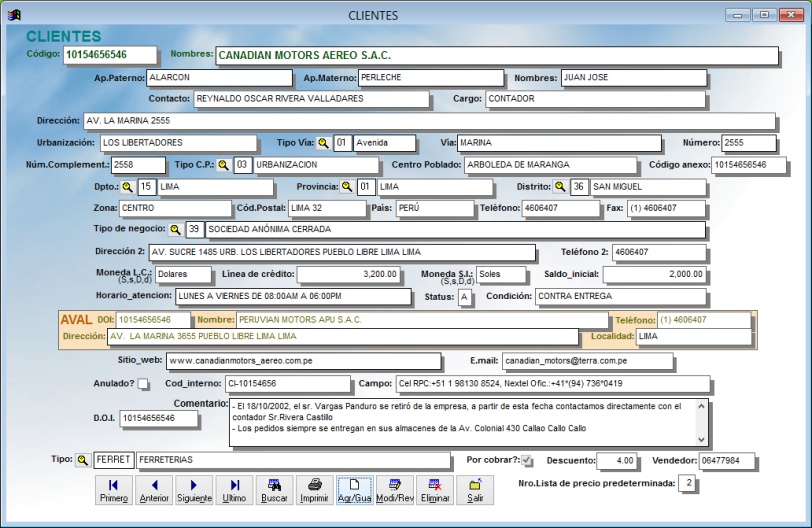812x528 pixels.
Task: Click Condición field CONTRA ENTREGA
Action: 620,297
